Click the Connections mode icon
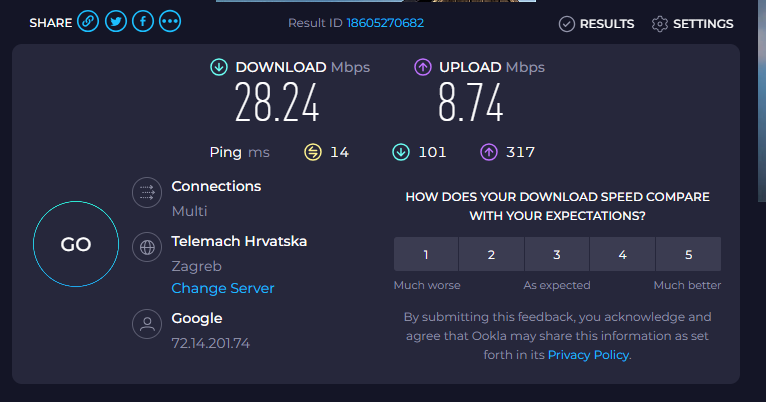Screen dimensions: 766x402 point(147,192)
